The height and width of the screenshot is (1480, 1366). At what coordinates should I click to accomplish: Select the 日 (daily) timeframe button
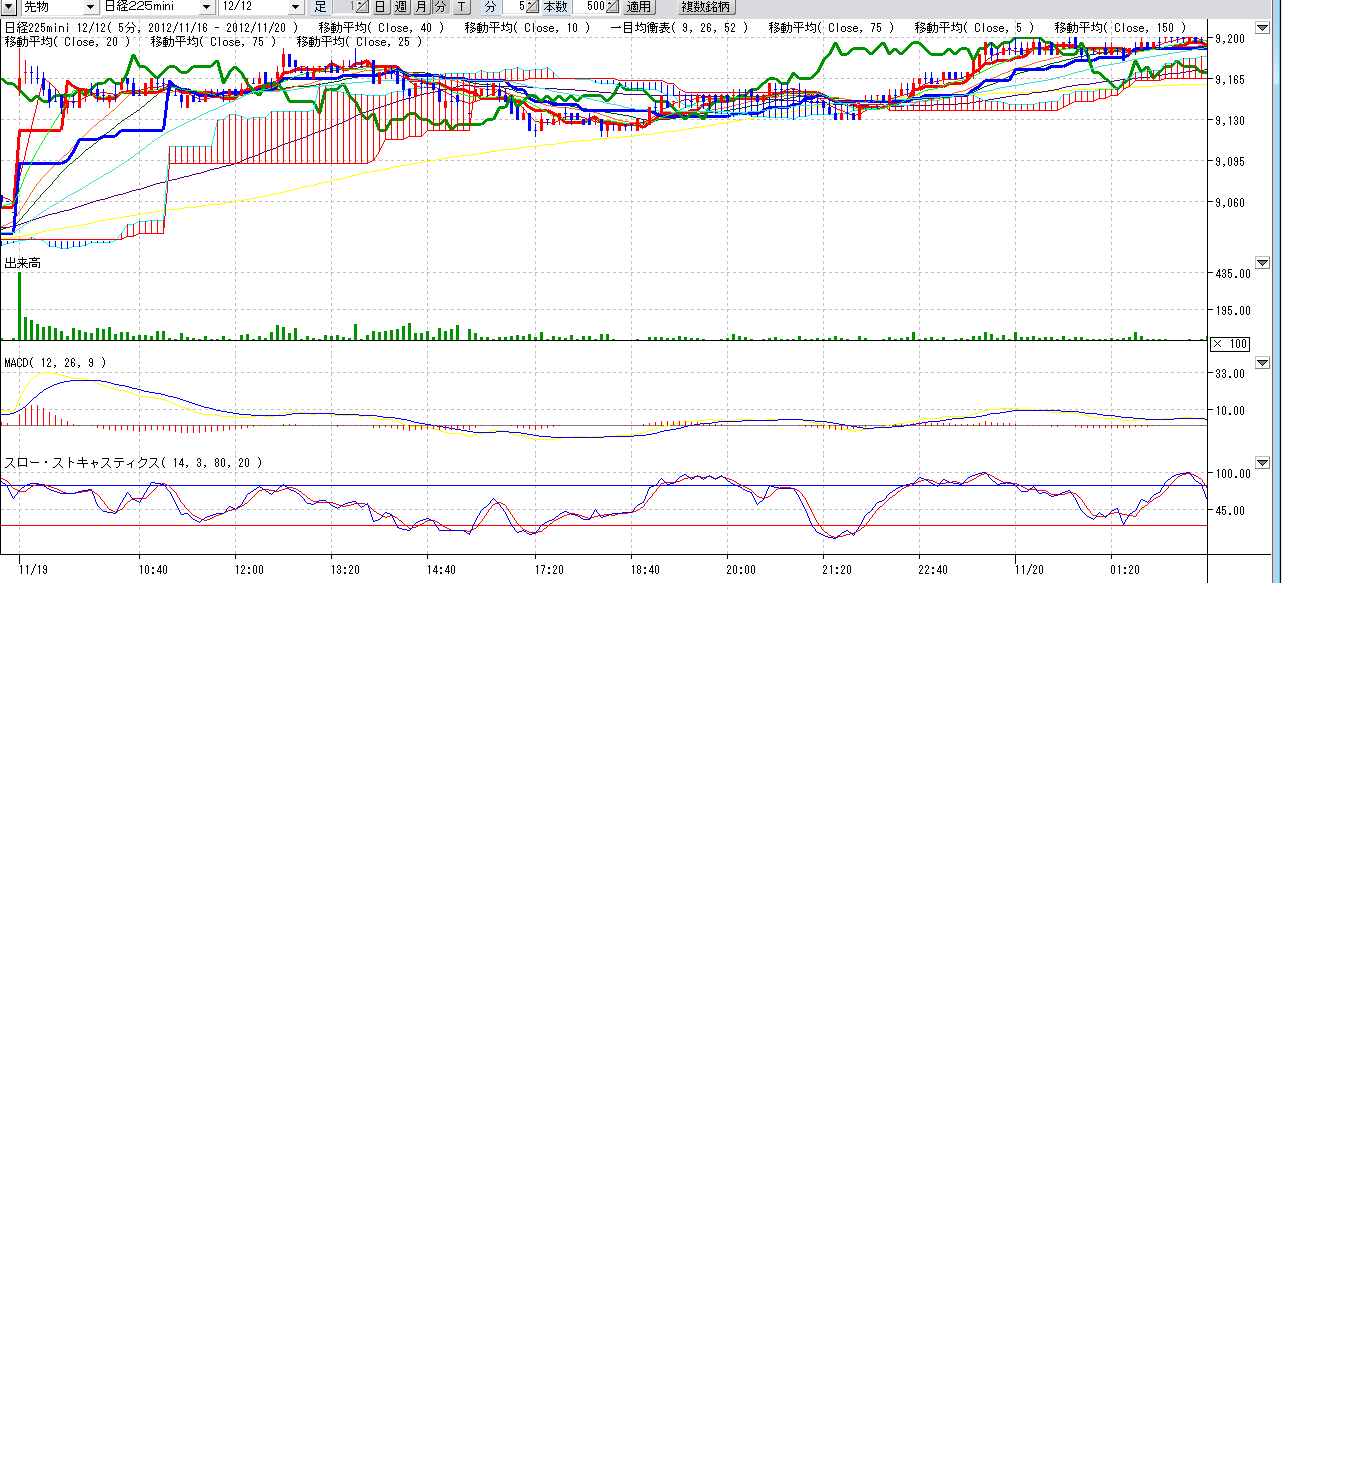(x=380, y=7)
